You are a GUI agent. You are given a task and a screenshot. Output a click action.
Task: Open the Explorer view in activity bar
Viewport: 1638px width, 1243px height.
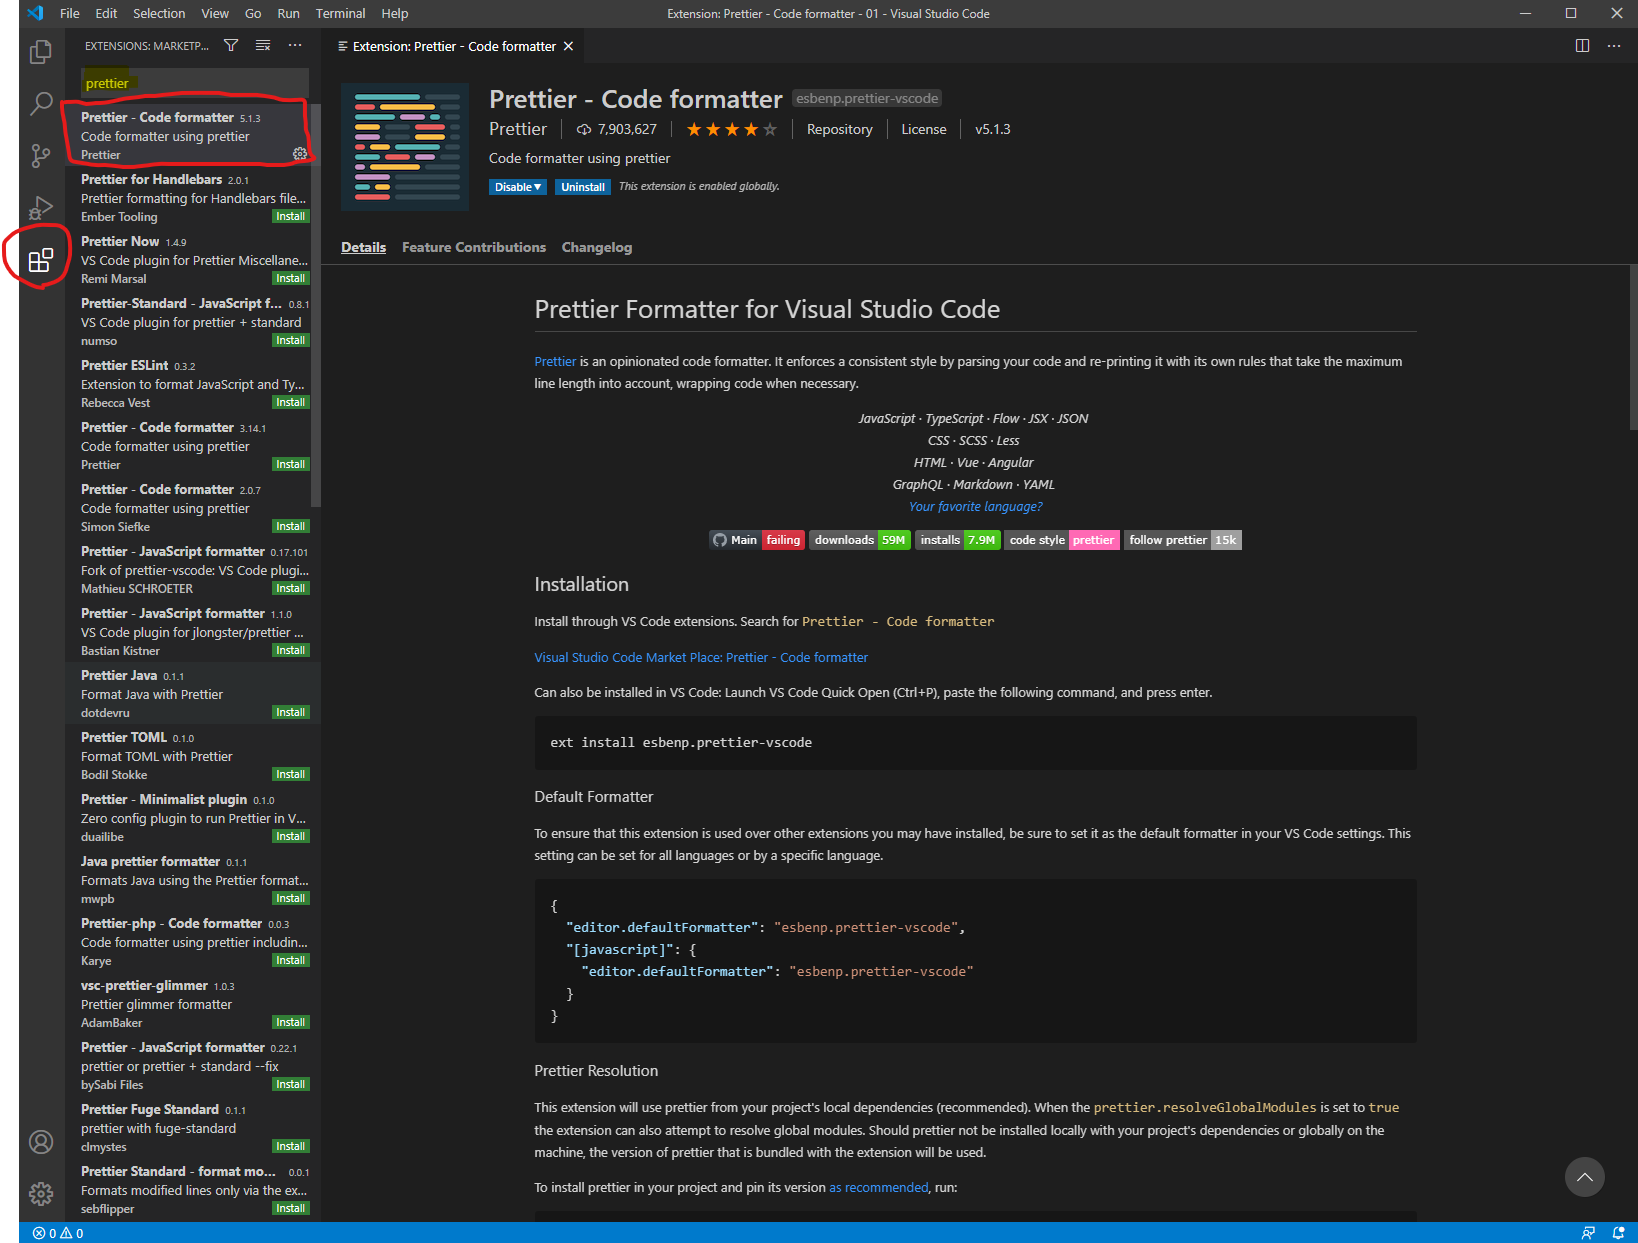tap(41, 51)
